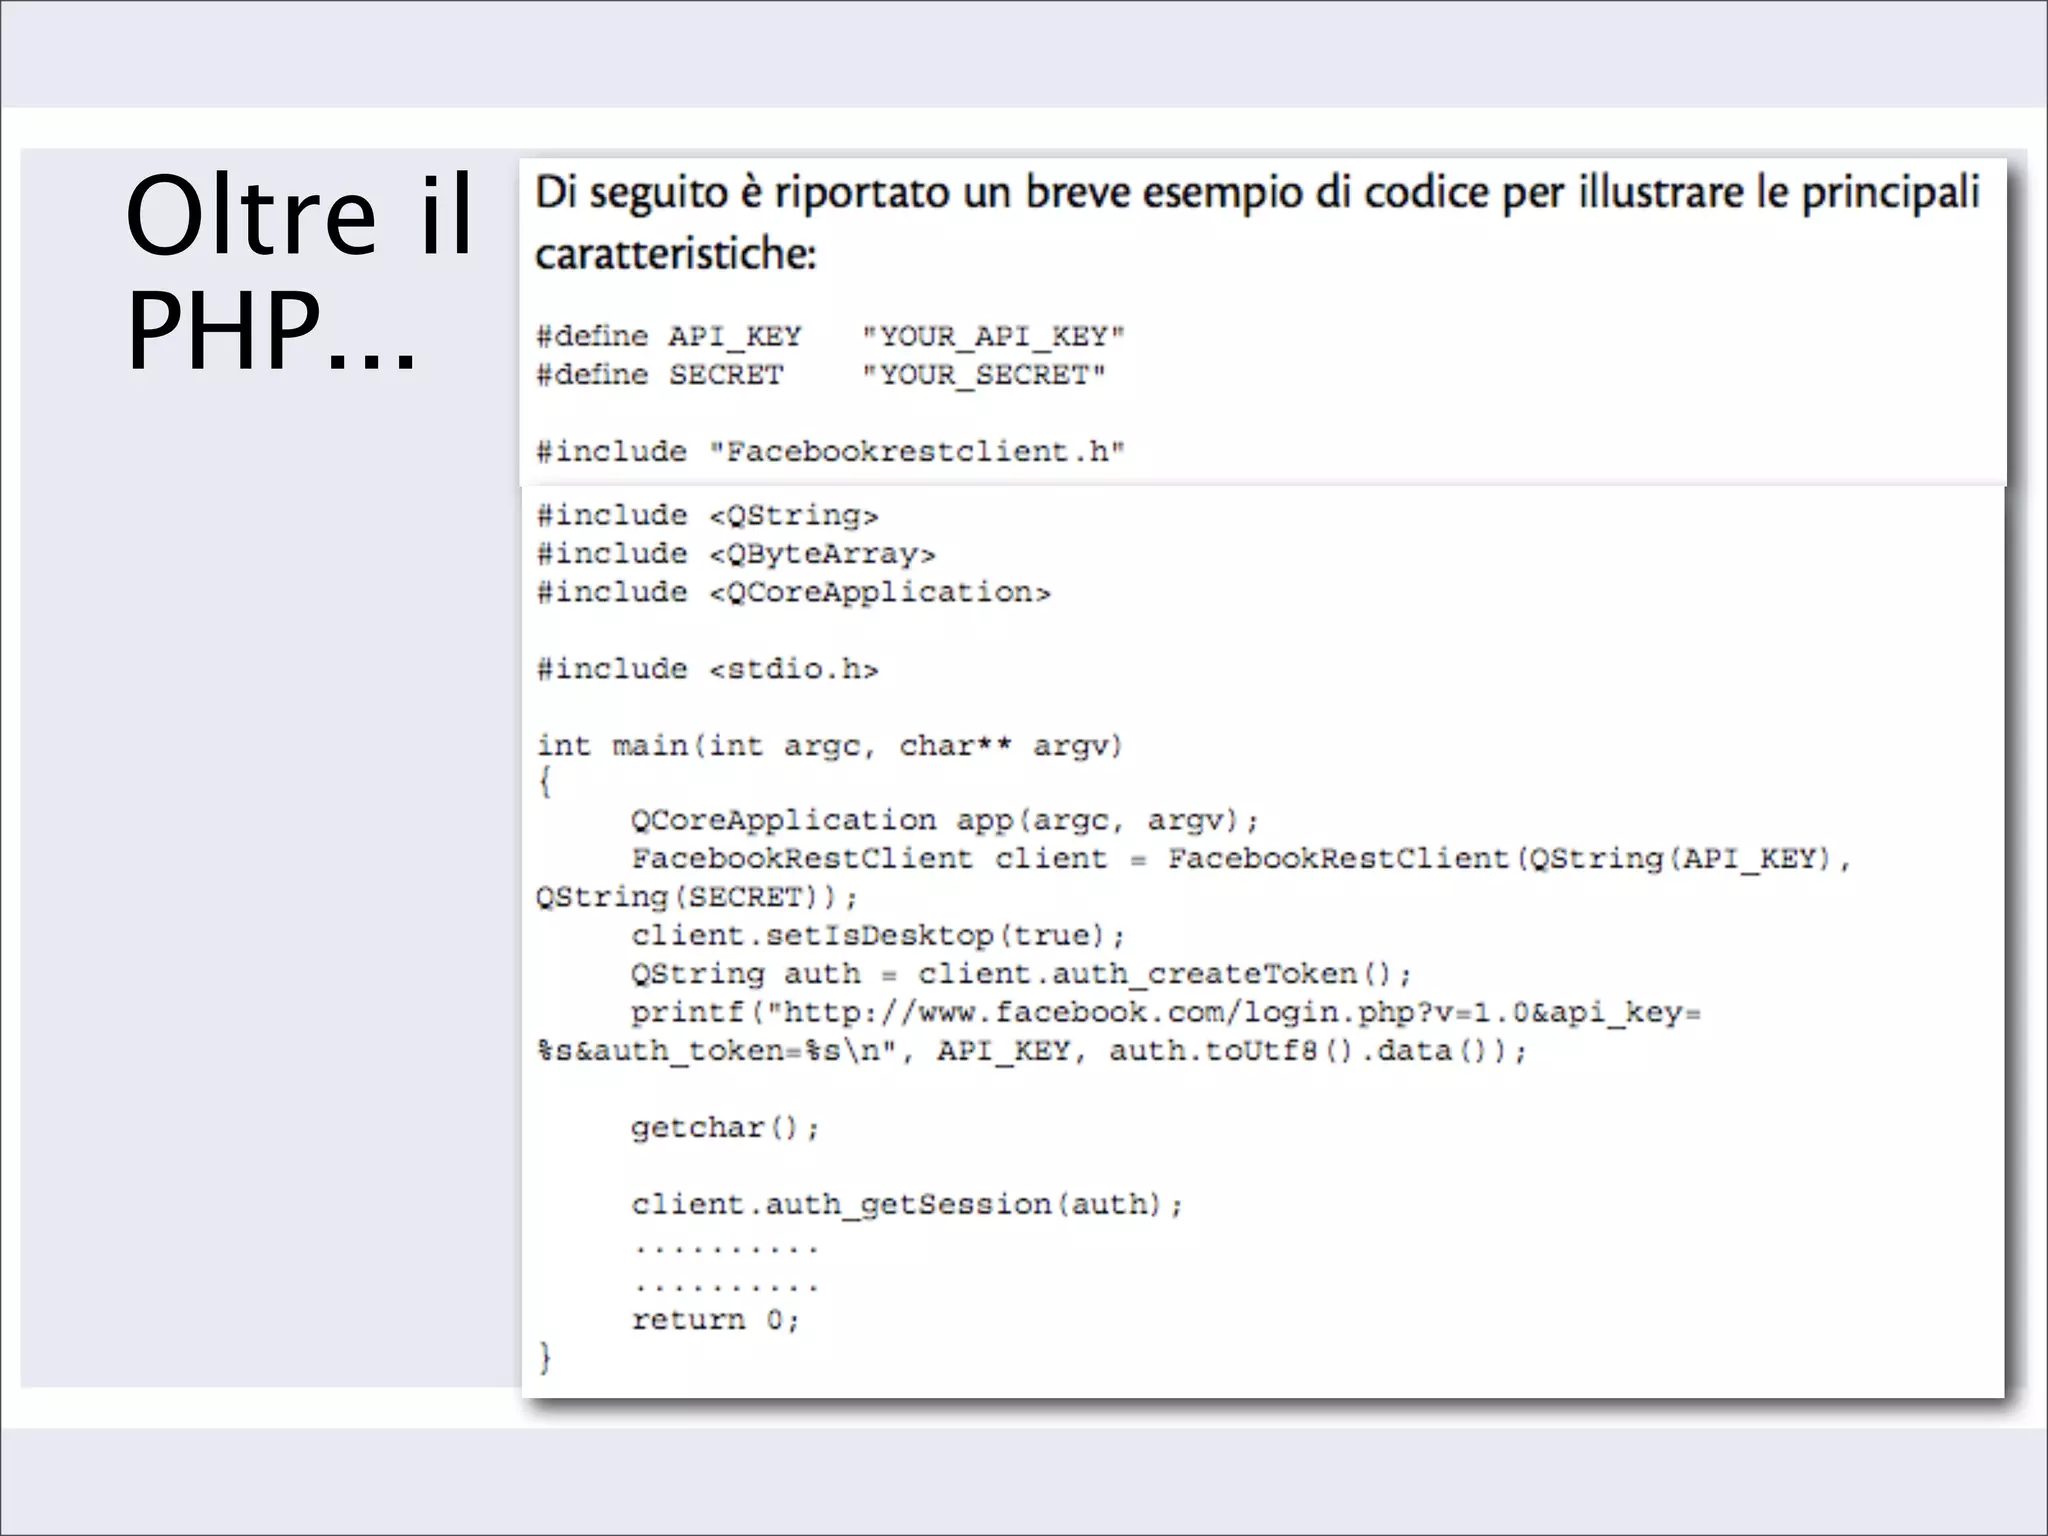Click the line "getchar();"
Image resolution: width=2048 pixels, height=1536 pixels.
(x=725, y=1128)
